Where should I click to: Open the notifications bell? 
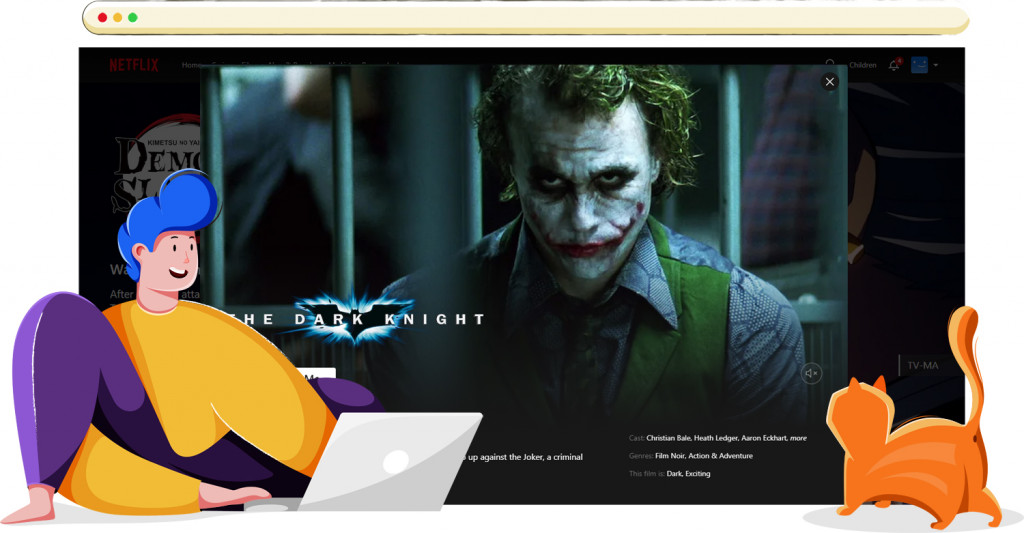(894, 65)
